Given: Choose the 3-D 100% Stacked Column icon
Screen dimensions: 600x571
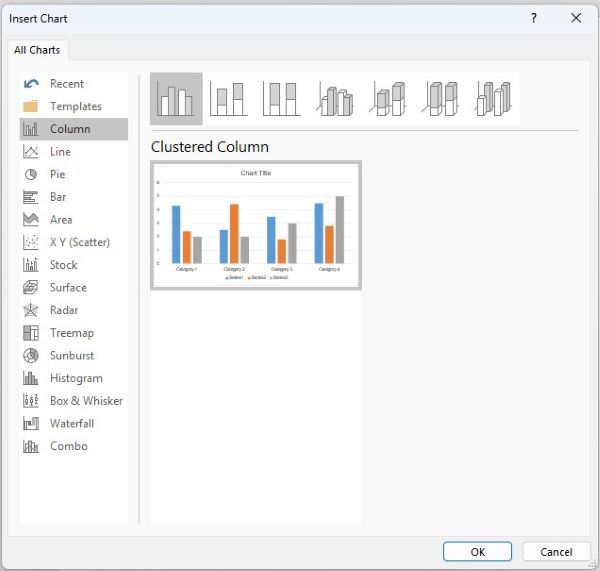Looking at the screenshot, I should (x=441, y=98).
